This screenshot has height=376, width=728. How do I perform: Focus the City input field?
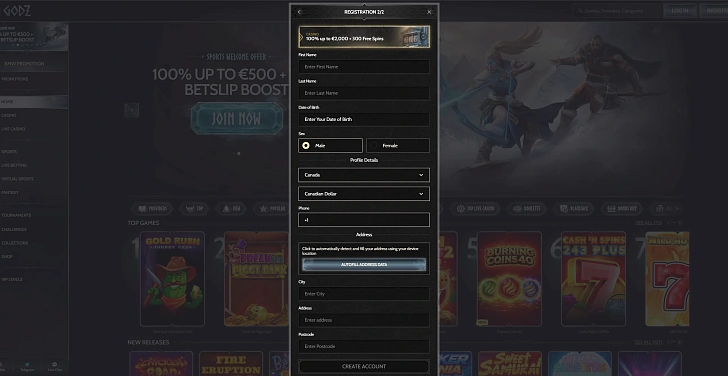pyautogui.click(x=364, y=294)
